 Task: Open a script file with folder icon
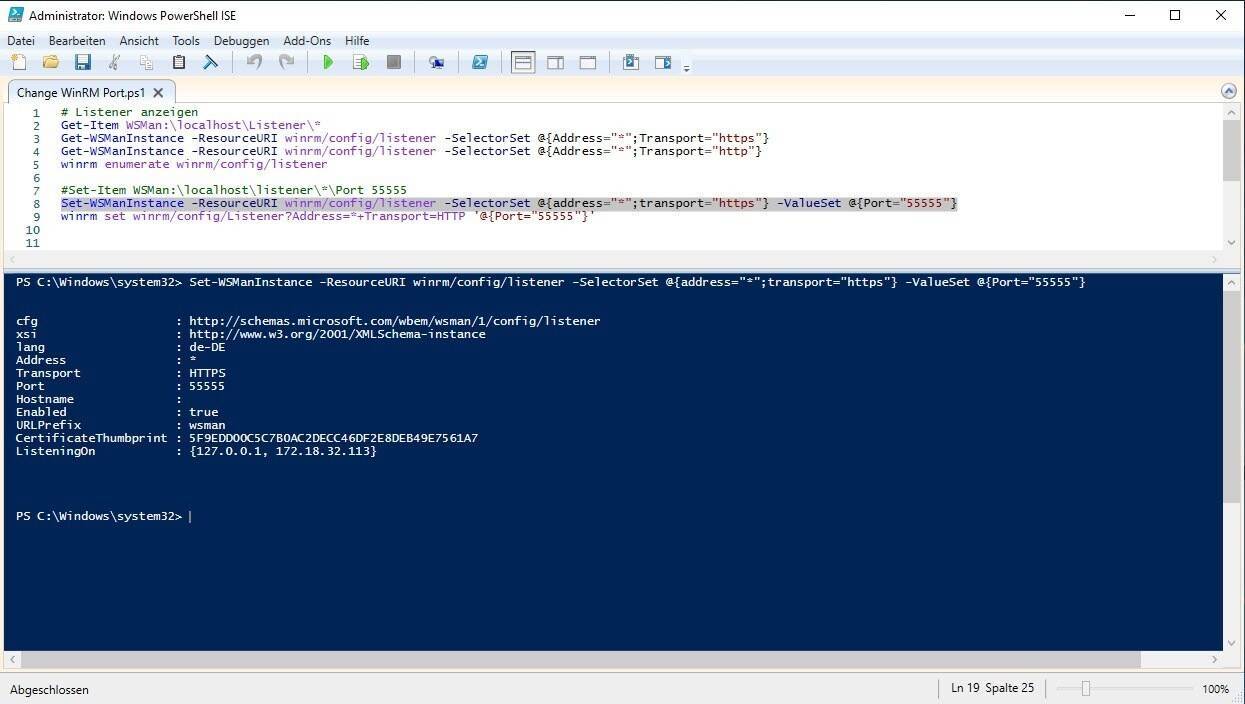(x=50, y=63)
